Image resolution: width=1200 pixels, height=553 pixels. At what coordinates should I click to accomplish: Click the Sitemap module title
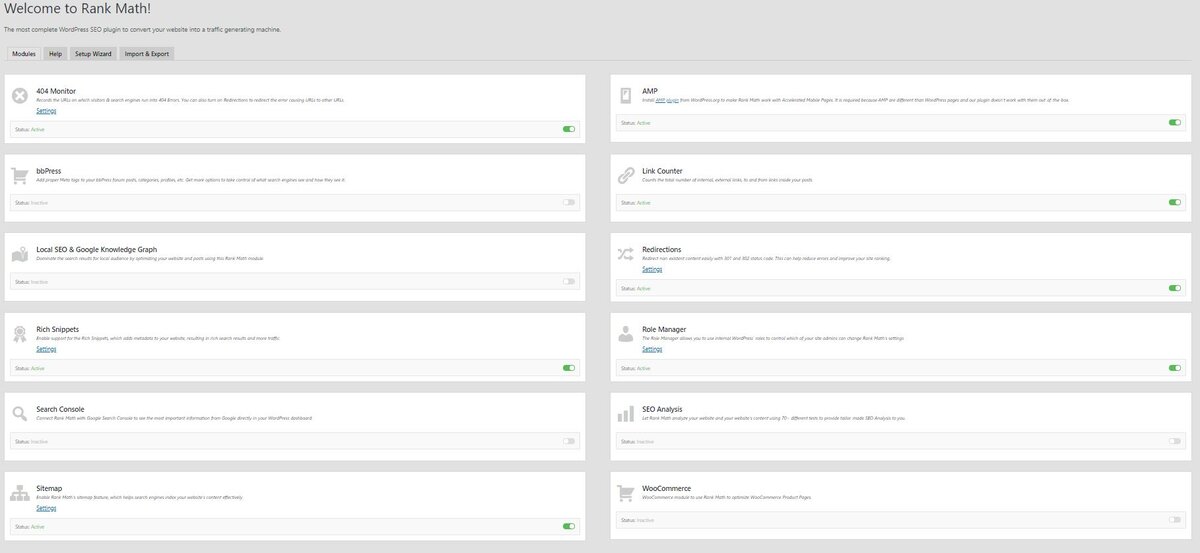click(49, 488)
